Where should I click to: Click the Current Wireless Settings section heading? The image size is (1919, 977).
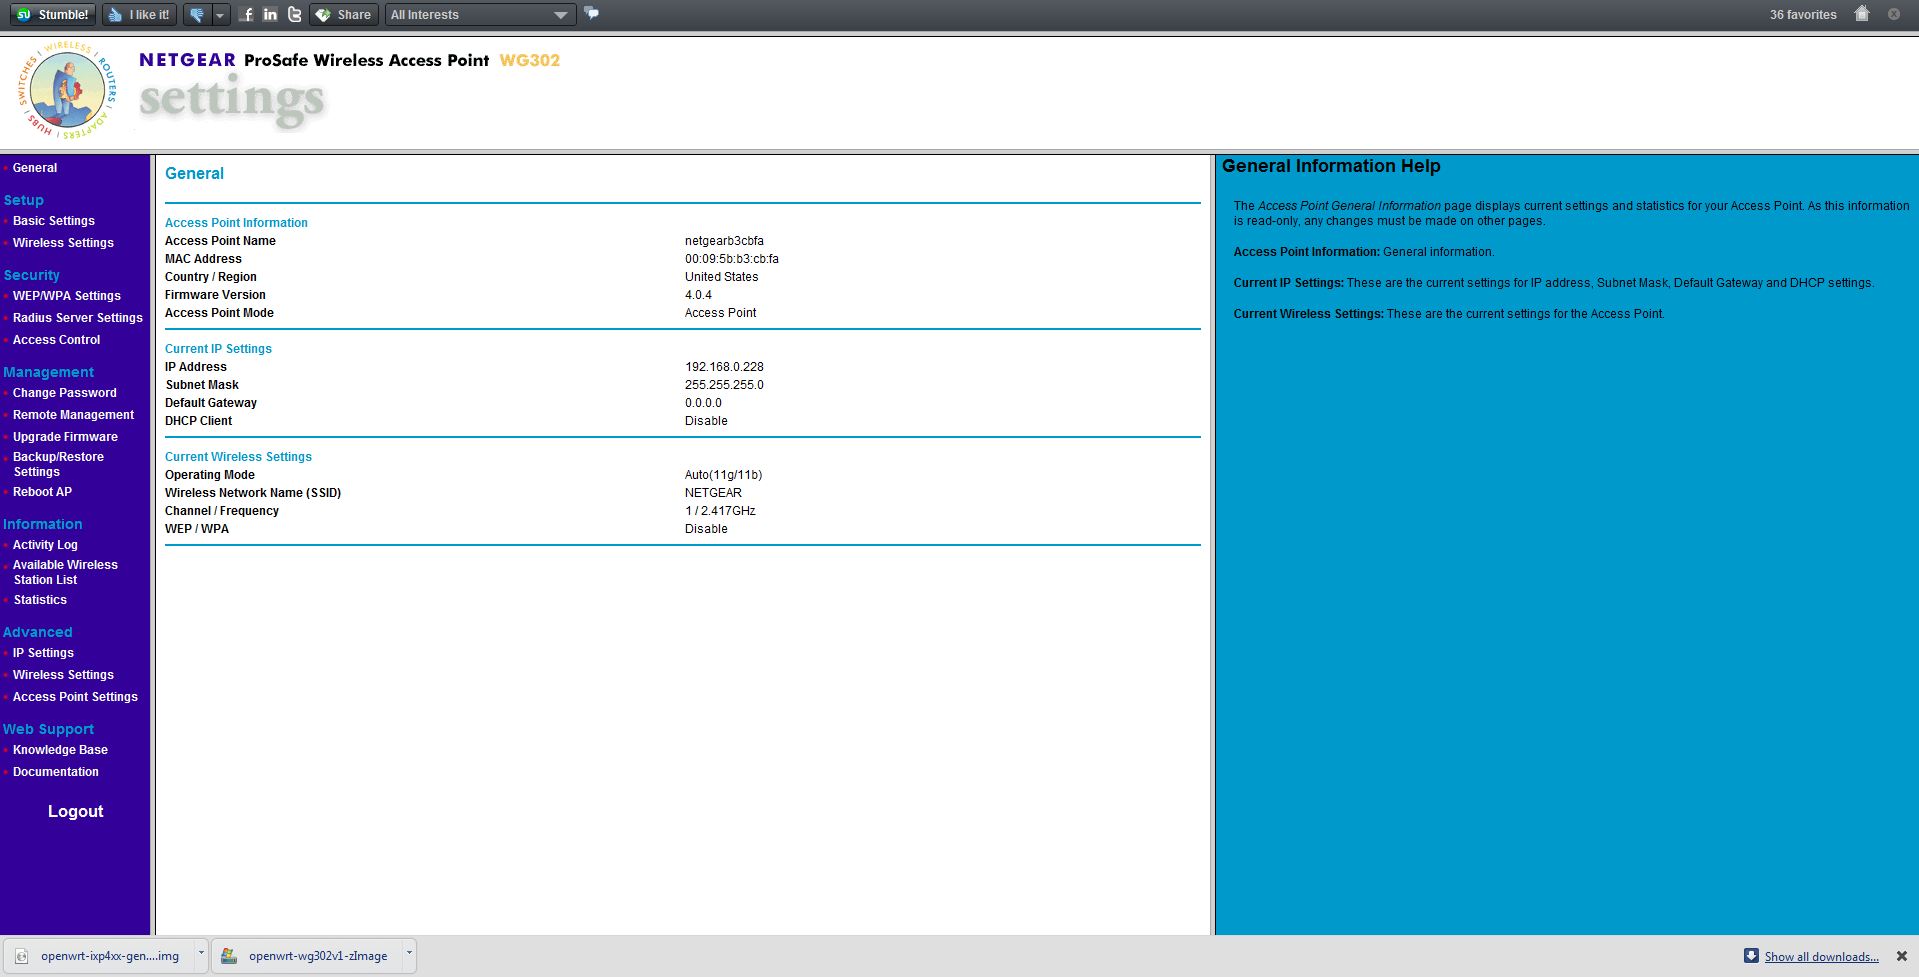[238, 457]
